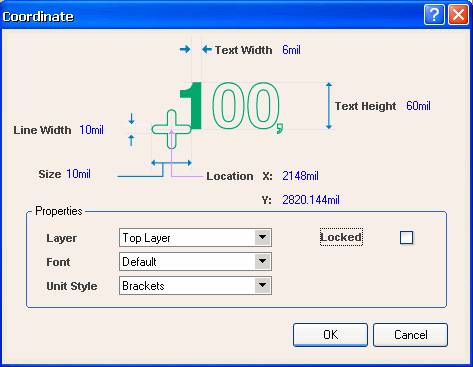Click the Text Height dimension arrow

coord(329,106)
